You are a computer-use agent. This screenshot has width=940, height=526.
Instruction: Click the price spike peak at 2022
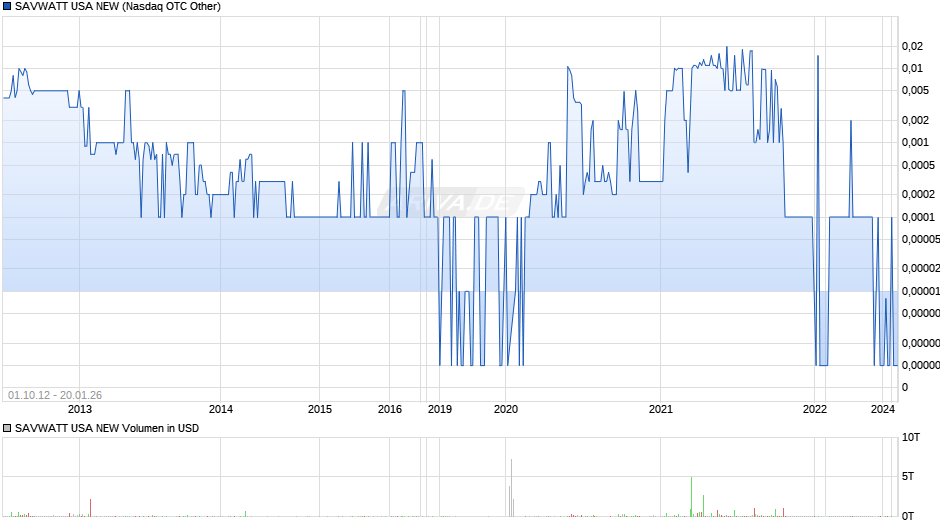tap(818, 56)
